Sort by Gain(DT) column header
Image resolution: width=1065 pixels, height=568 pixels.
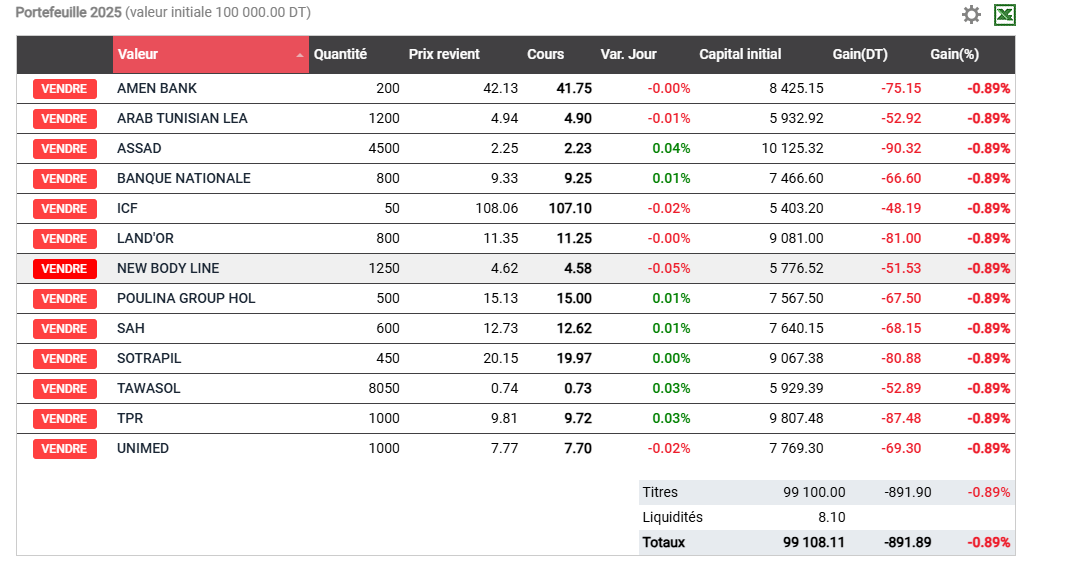point(860,54)
